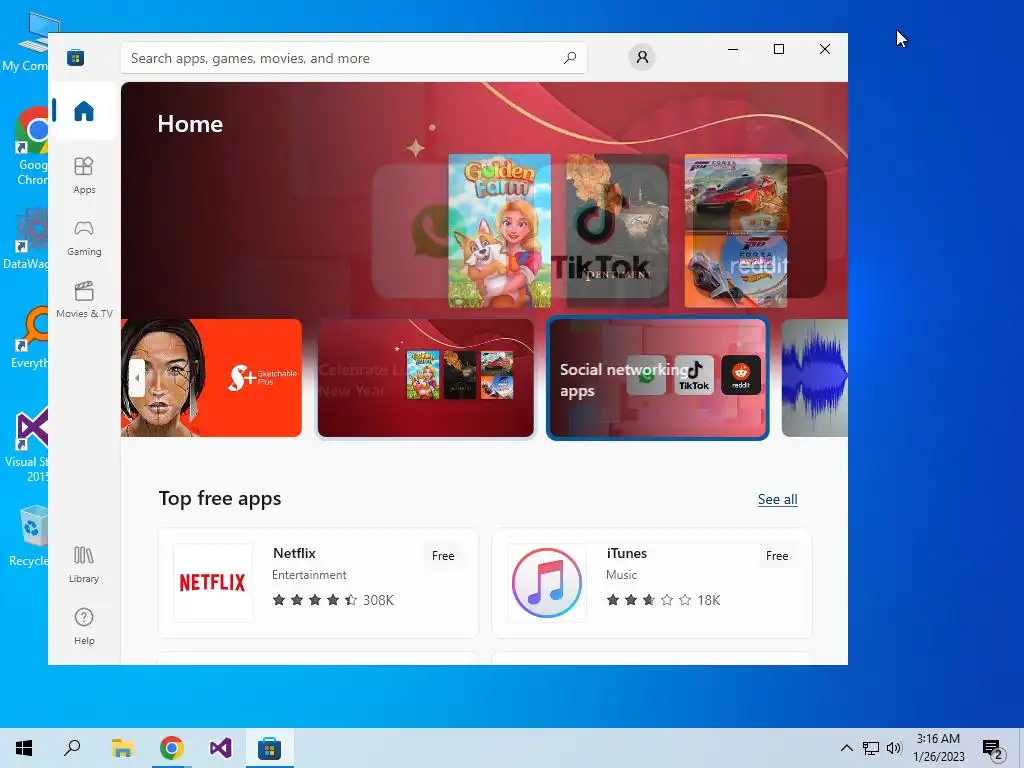Open the network status tray icon
This screenshot has width=1024, height=768.
tap(871, 748)
